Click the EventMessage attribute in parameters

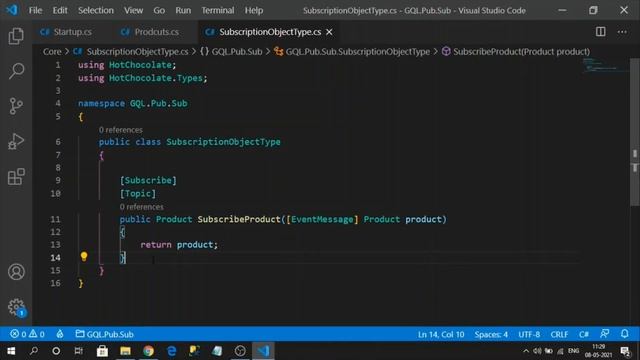pos(322,219)
